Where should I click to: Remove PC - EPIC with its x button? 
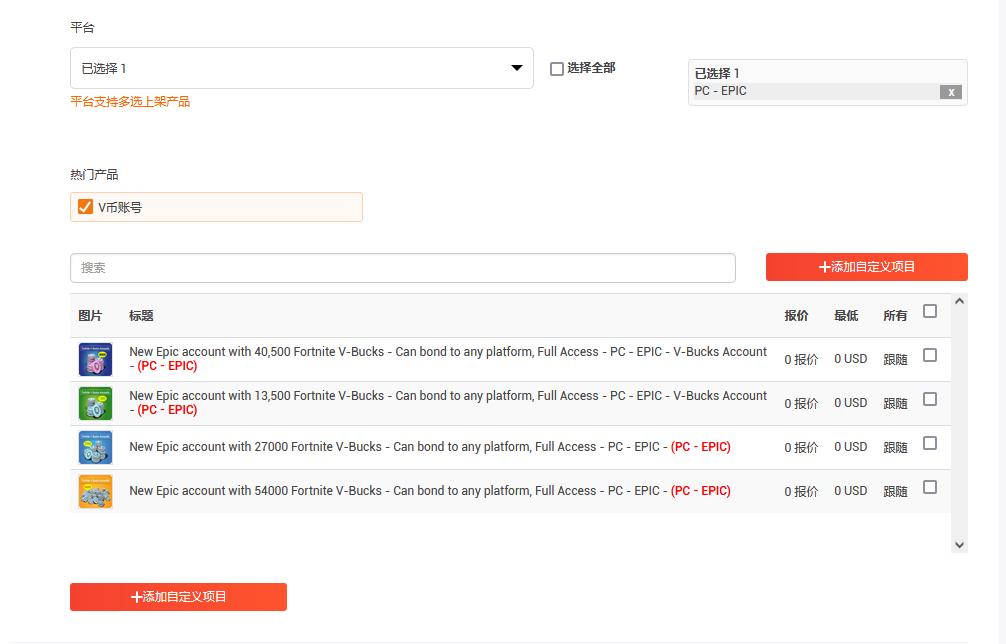pos(951,92)
